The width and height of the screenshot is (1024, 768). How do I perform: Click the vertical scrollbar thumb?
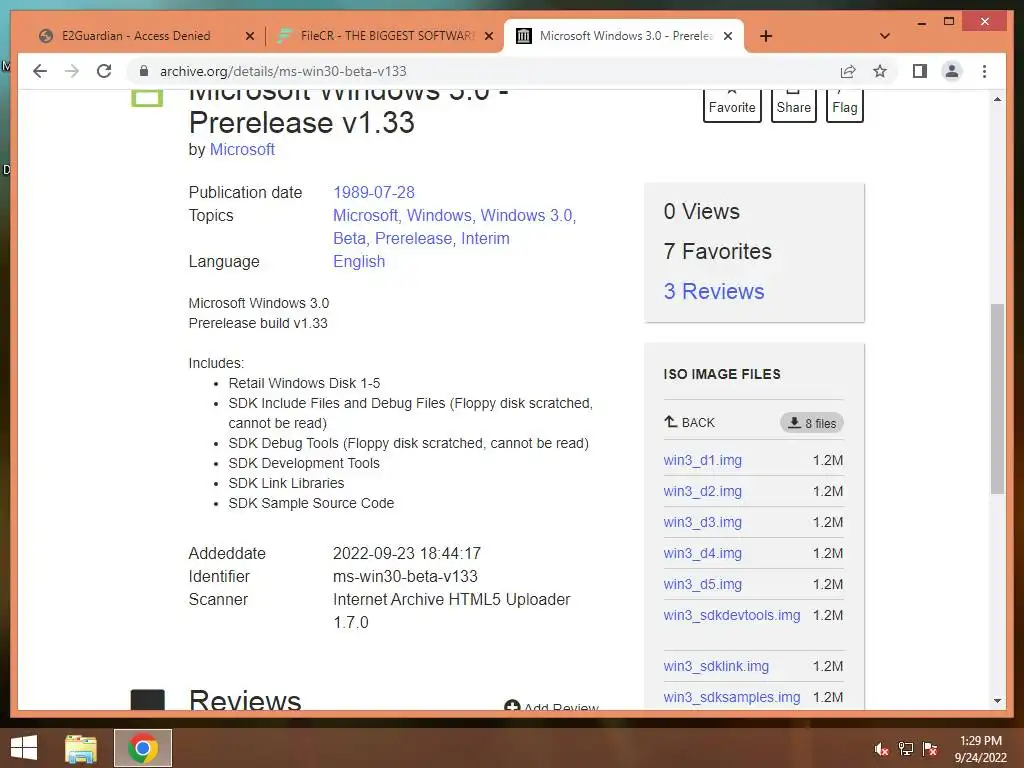pyautogui.click(x=997, y=398)
